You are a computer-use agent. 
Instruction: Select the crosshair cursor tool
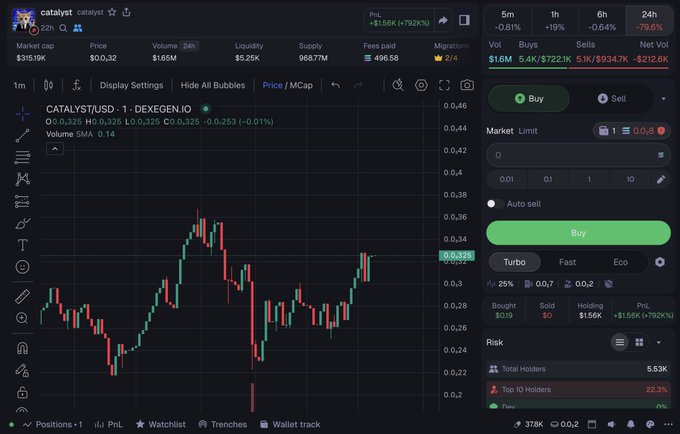tap(23, 114)
